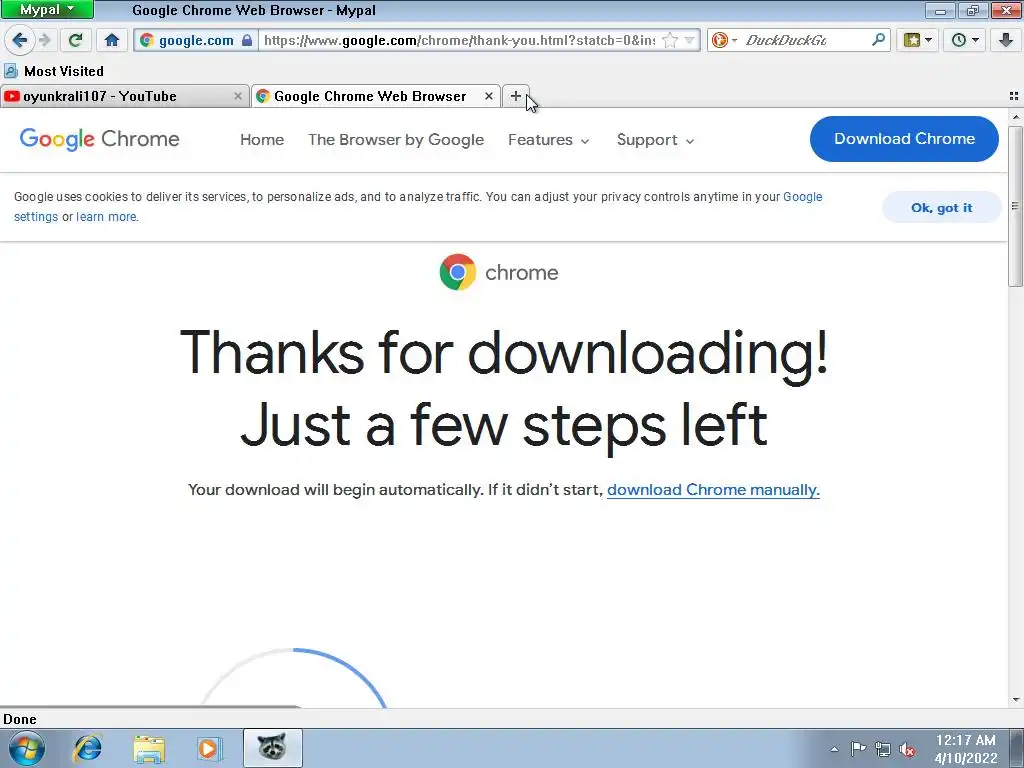The image size is (1024, 768).
Task: Show the tab groups grid icon
Action: click(x=1014, y=96)
